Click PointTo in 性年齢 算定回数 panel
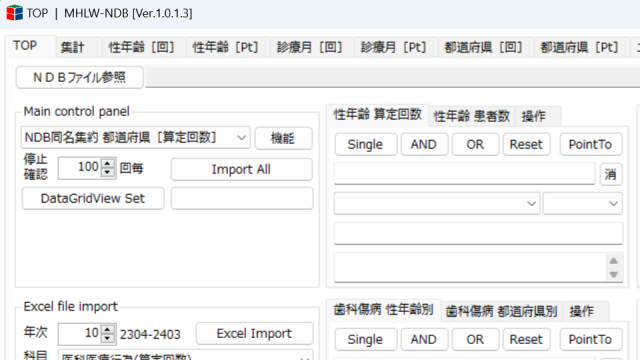 (x=591, y=144)
